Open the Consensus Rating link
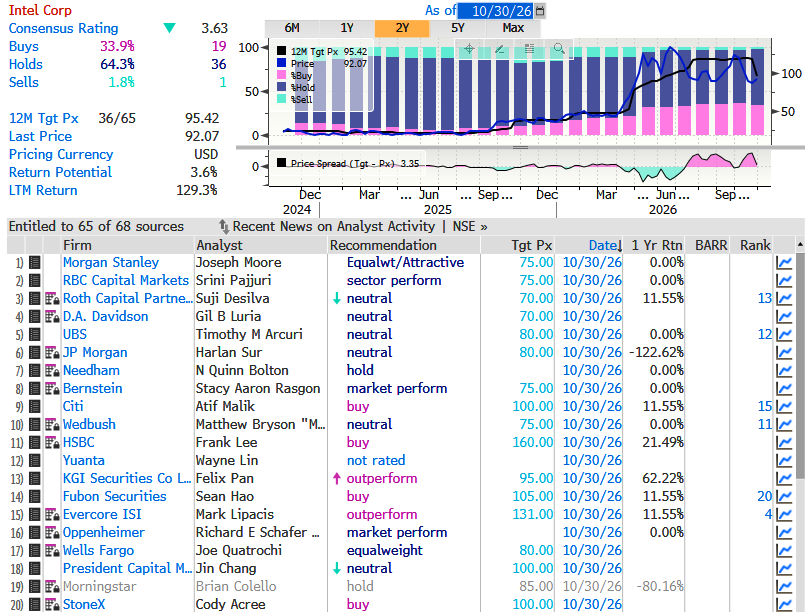The image size is (806, 612). pos(63,28)
